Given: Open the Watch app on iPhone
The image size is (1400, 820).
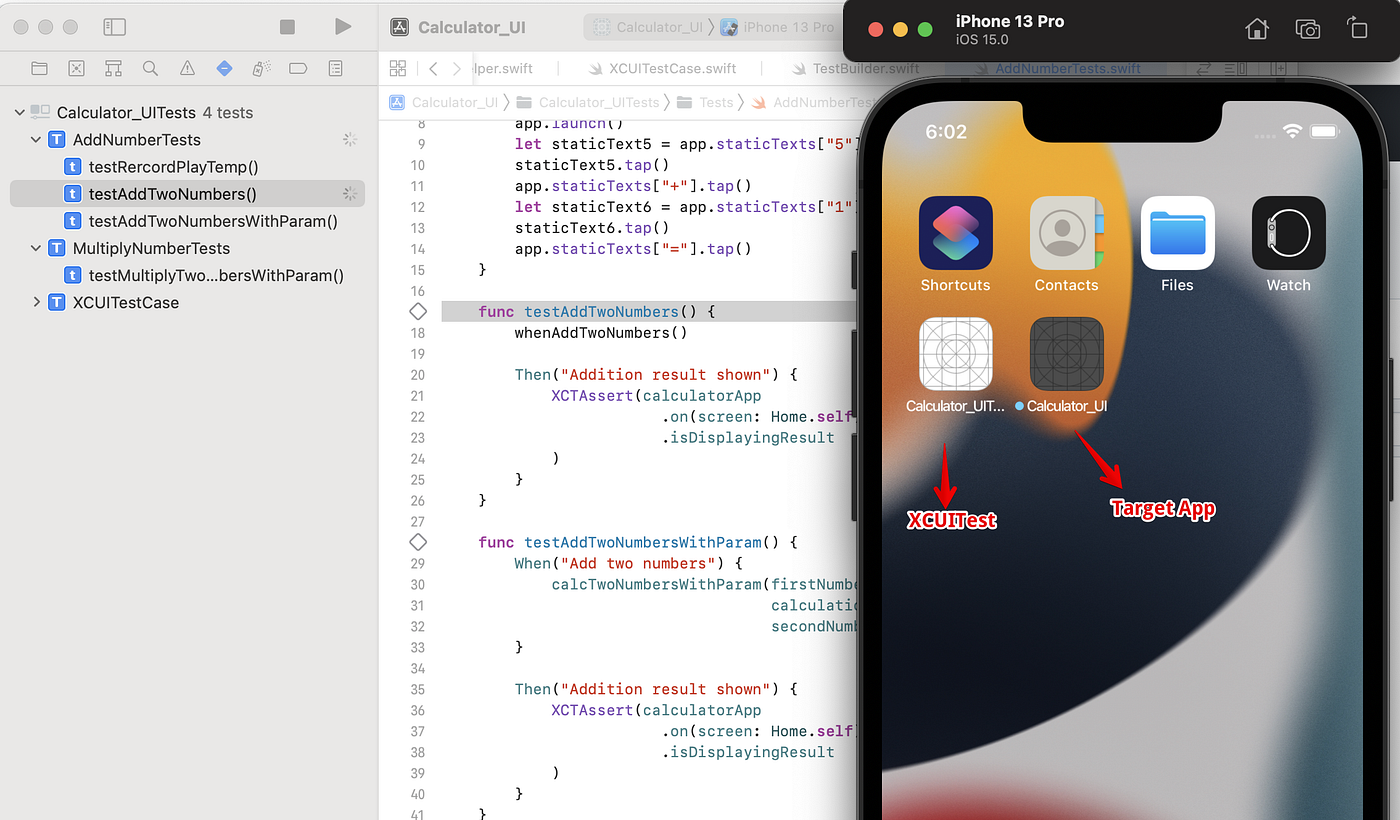Looking at the screenshot, I should (1288, 233).
